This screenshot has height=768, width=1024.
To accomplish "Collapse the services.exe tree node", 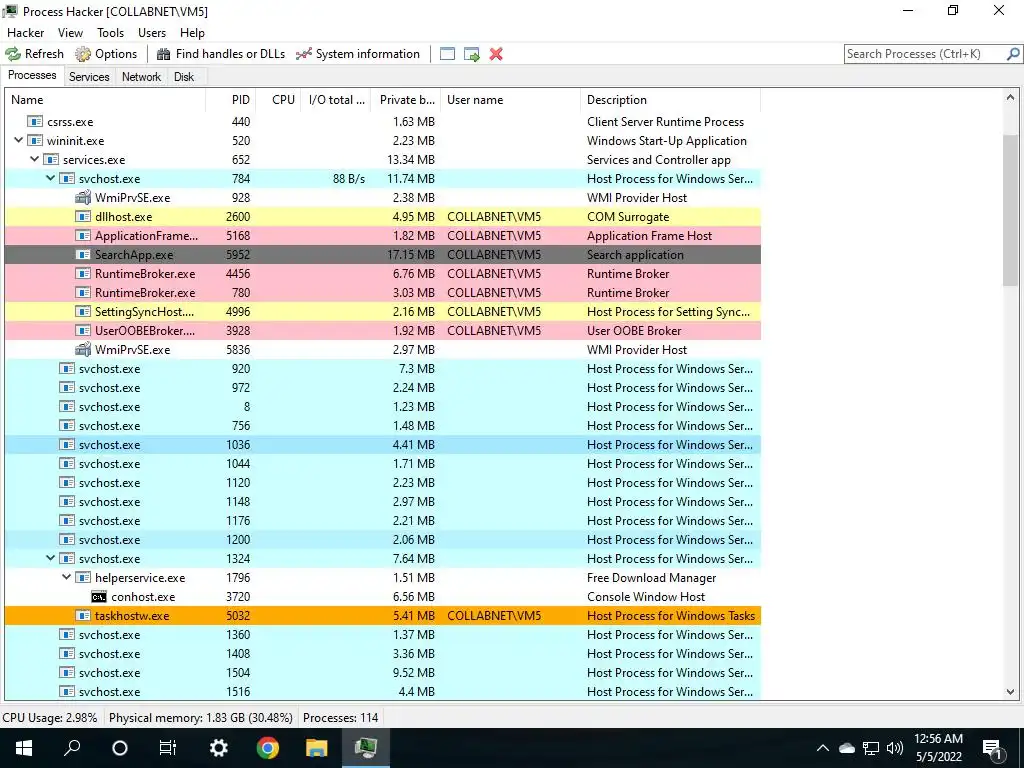I will 35,159.
